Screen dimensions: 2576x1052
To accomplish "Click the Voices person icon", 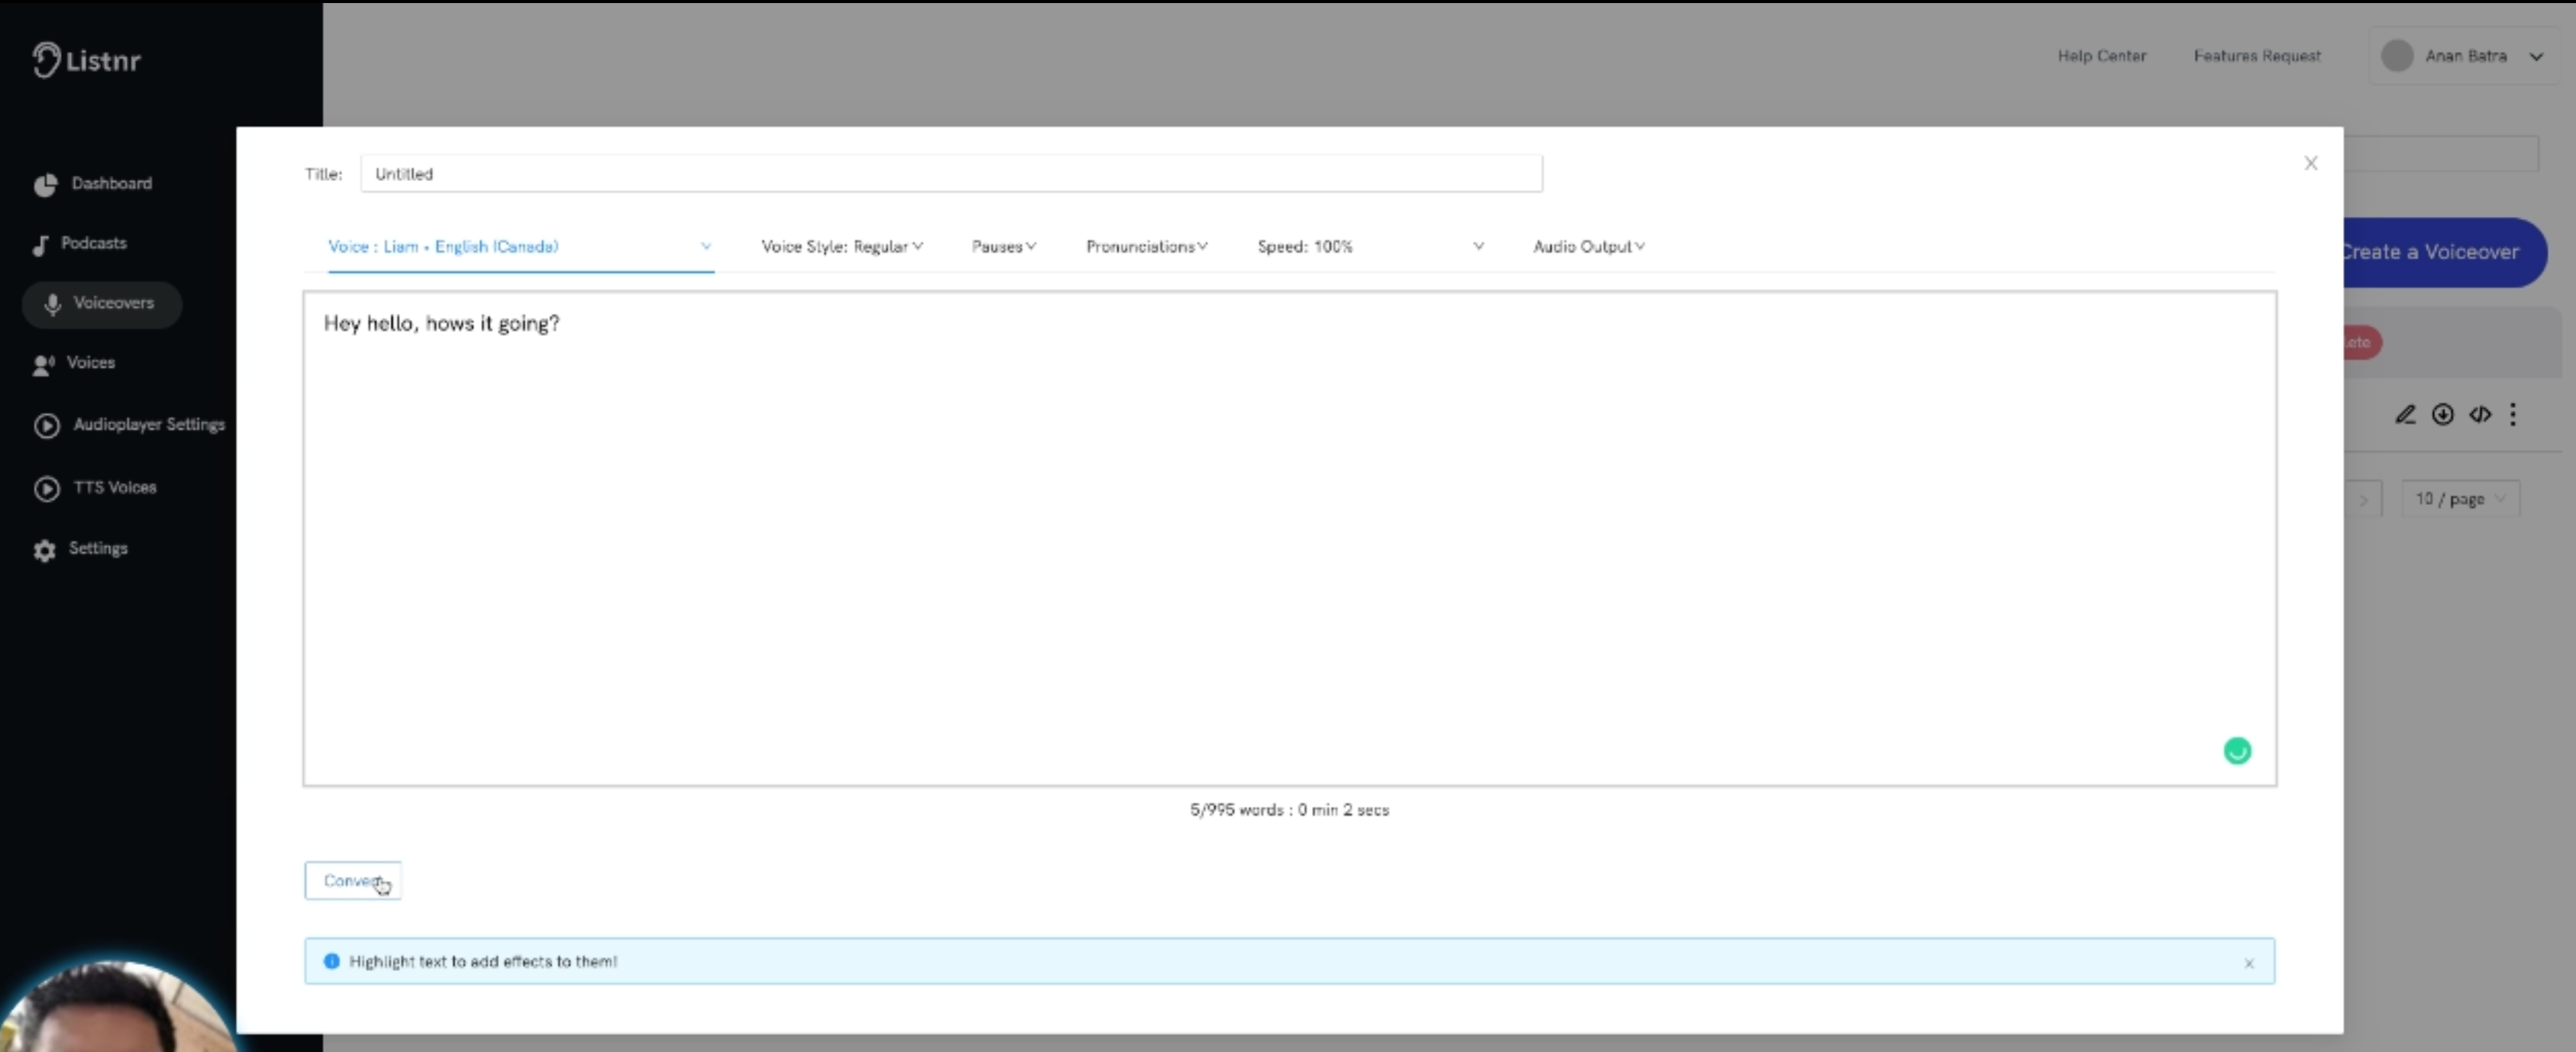I will point(43,365).
